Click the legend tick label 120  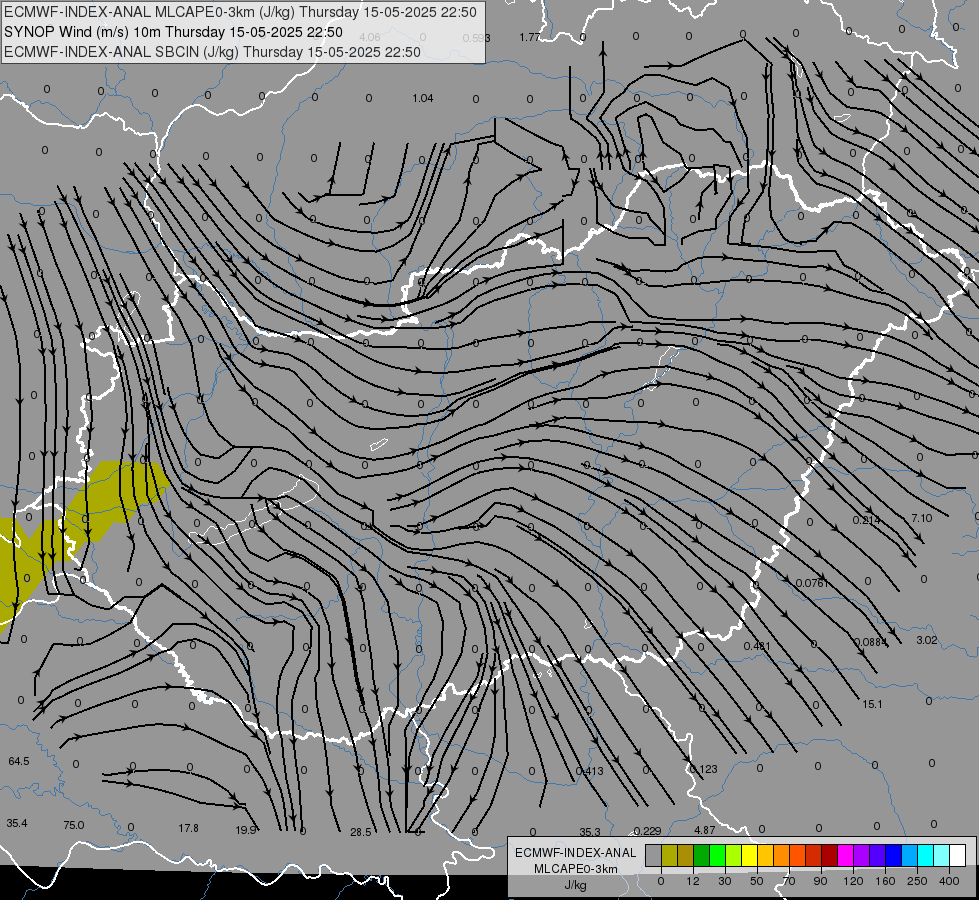(x=853, y=881)
